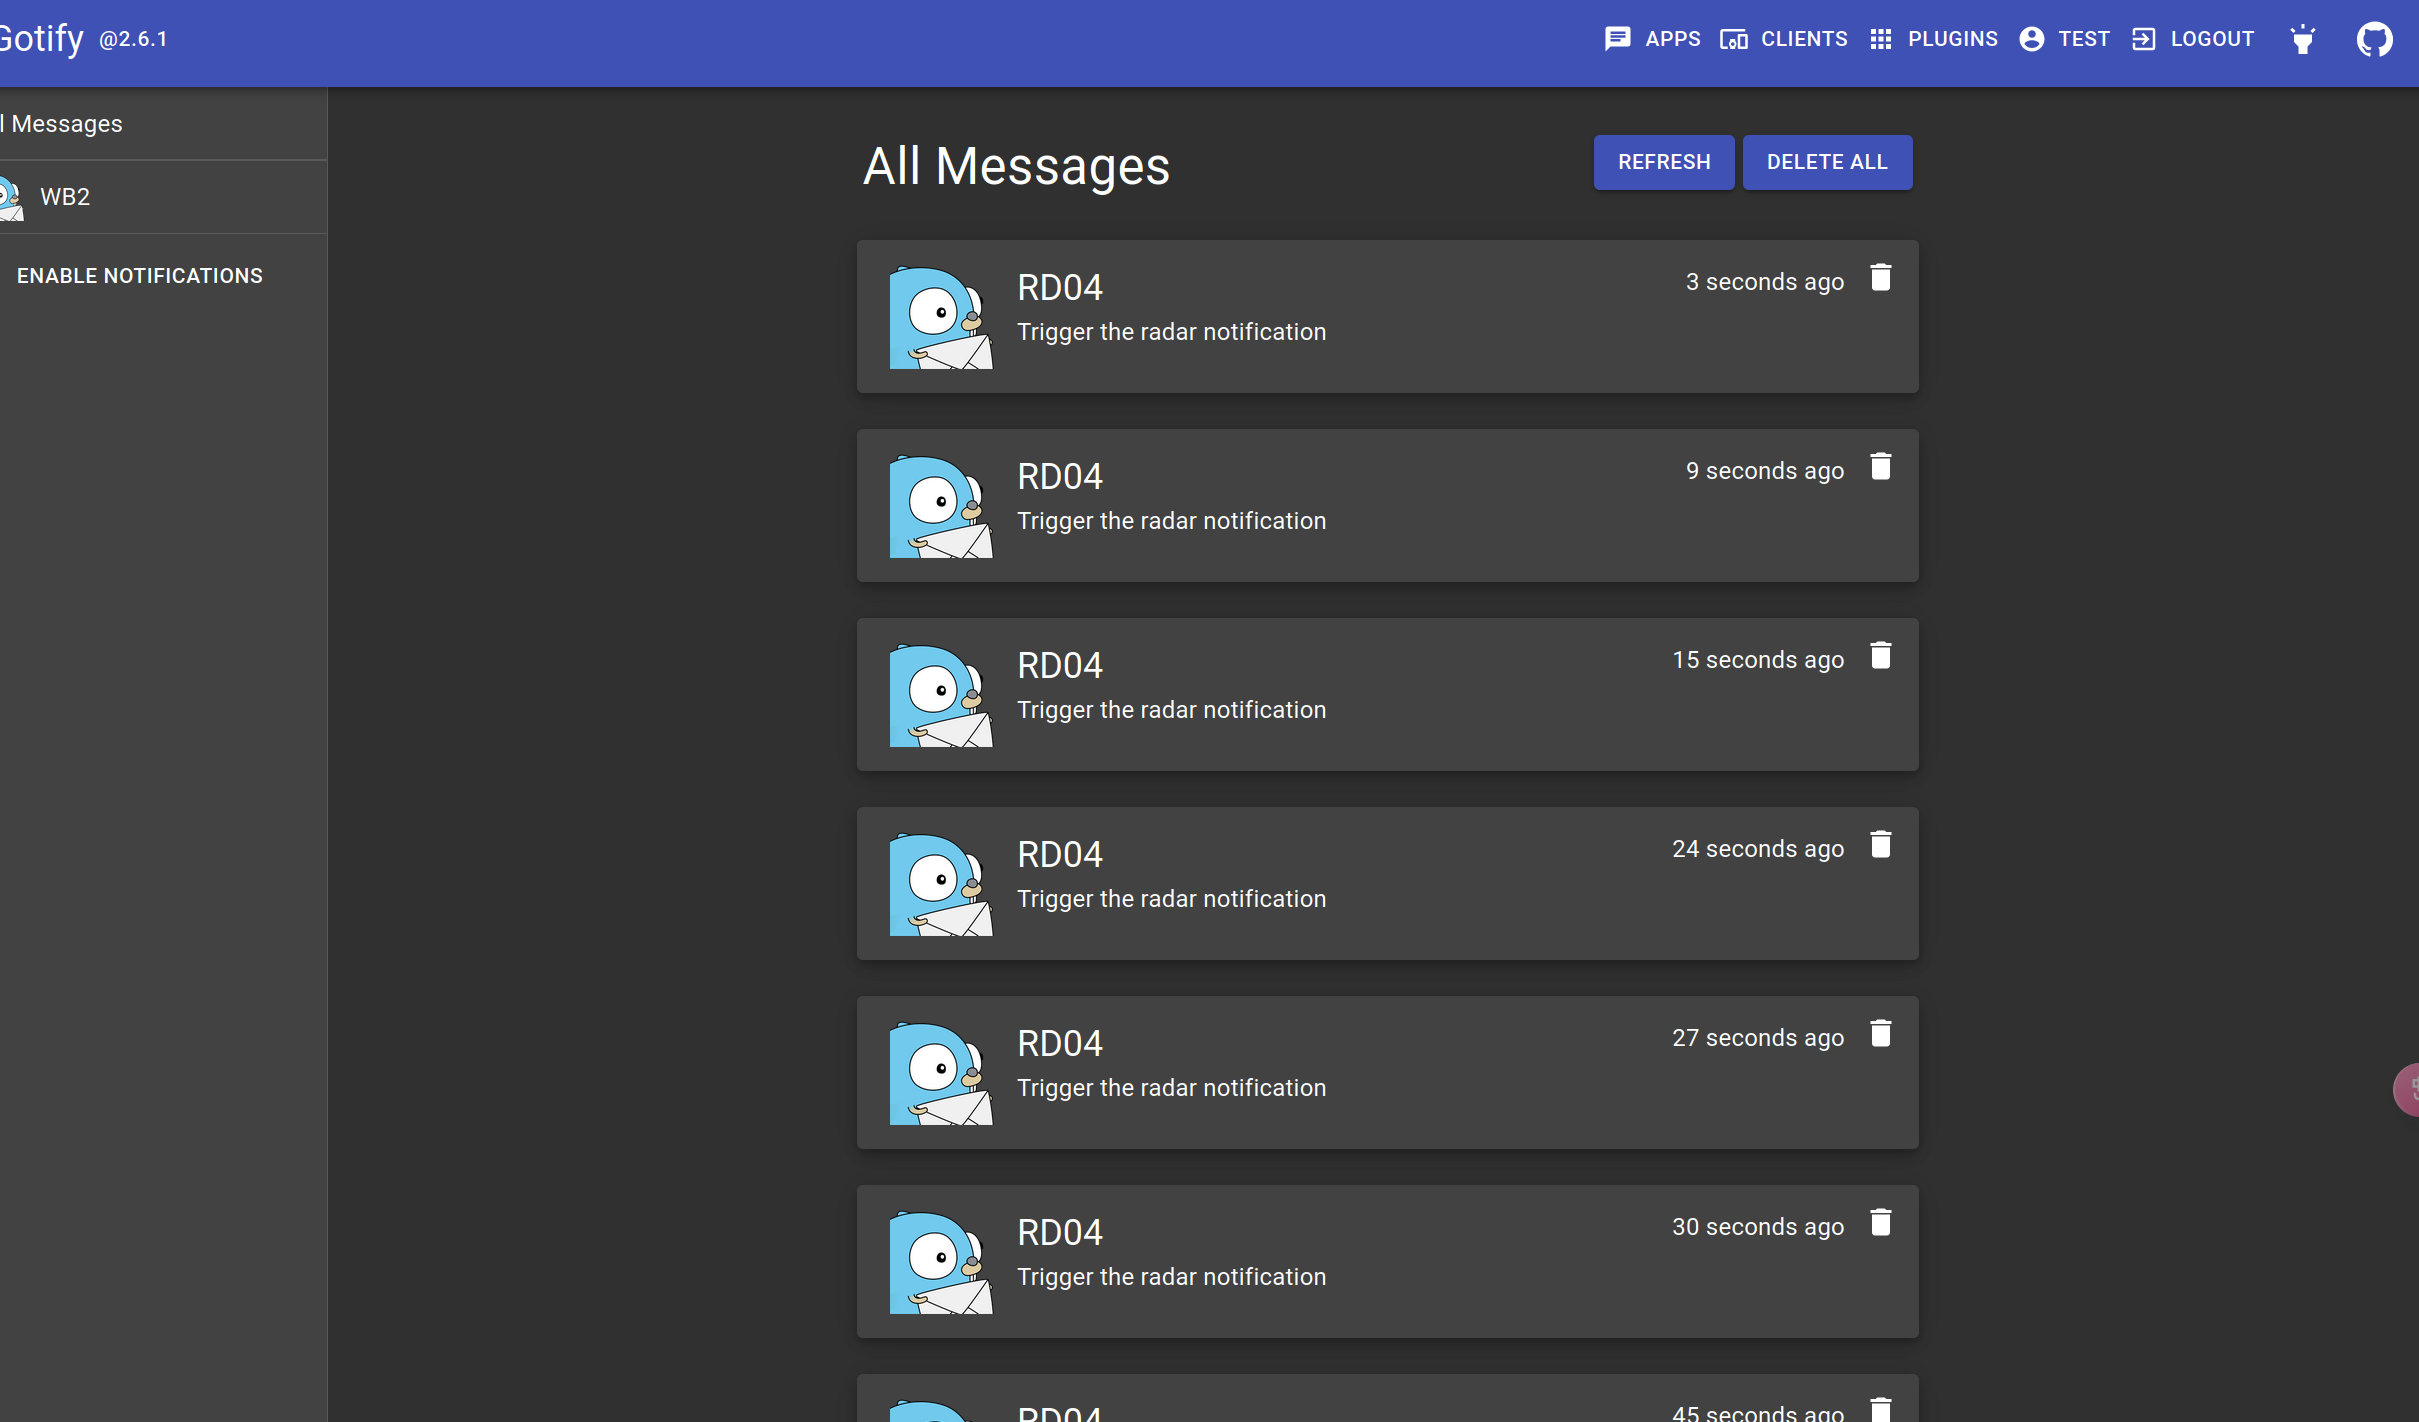
Task: Click the Delete All button
Action: [1827, 162]
